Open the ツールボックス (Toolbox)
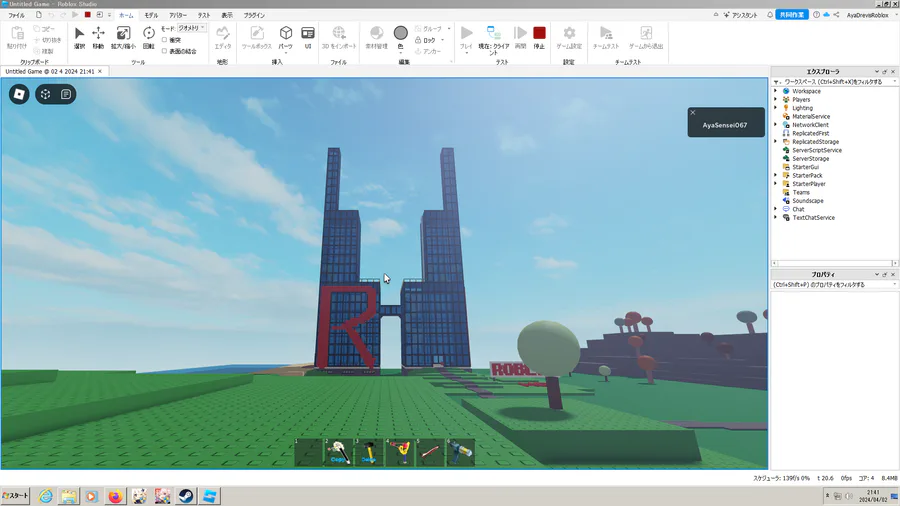The width and height of the screenshot is (900, 506). click(257, 38)
